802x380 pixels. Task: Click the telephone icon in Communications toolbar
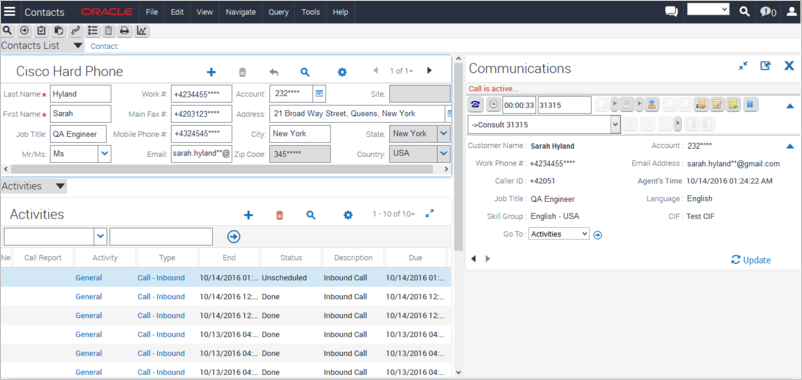click(476, 104)
